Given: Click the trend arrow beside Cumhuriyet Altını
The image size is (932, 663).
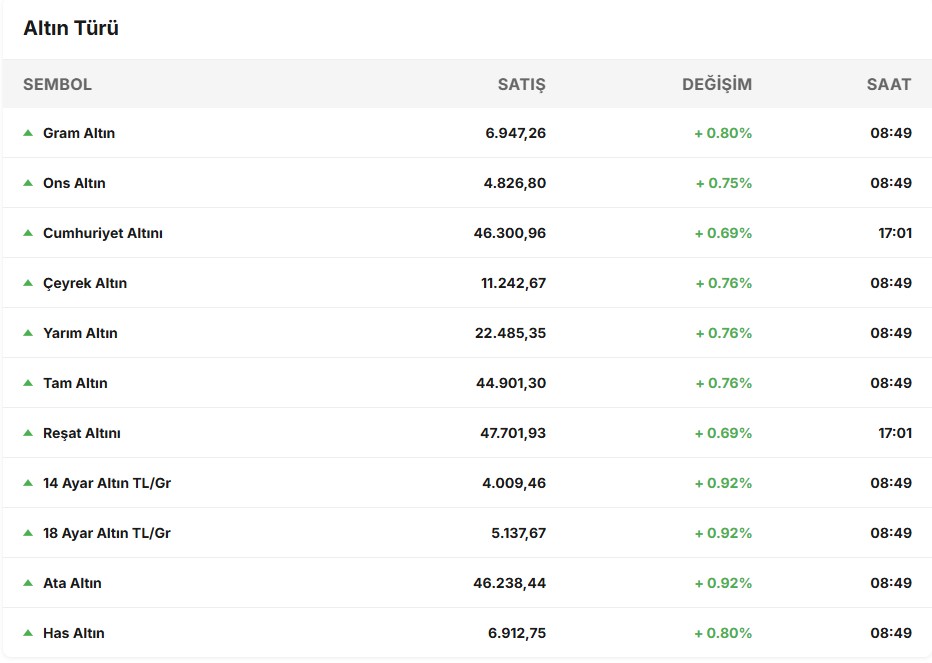Looking at the screenshot, I should (28, 233).
